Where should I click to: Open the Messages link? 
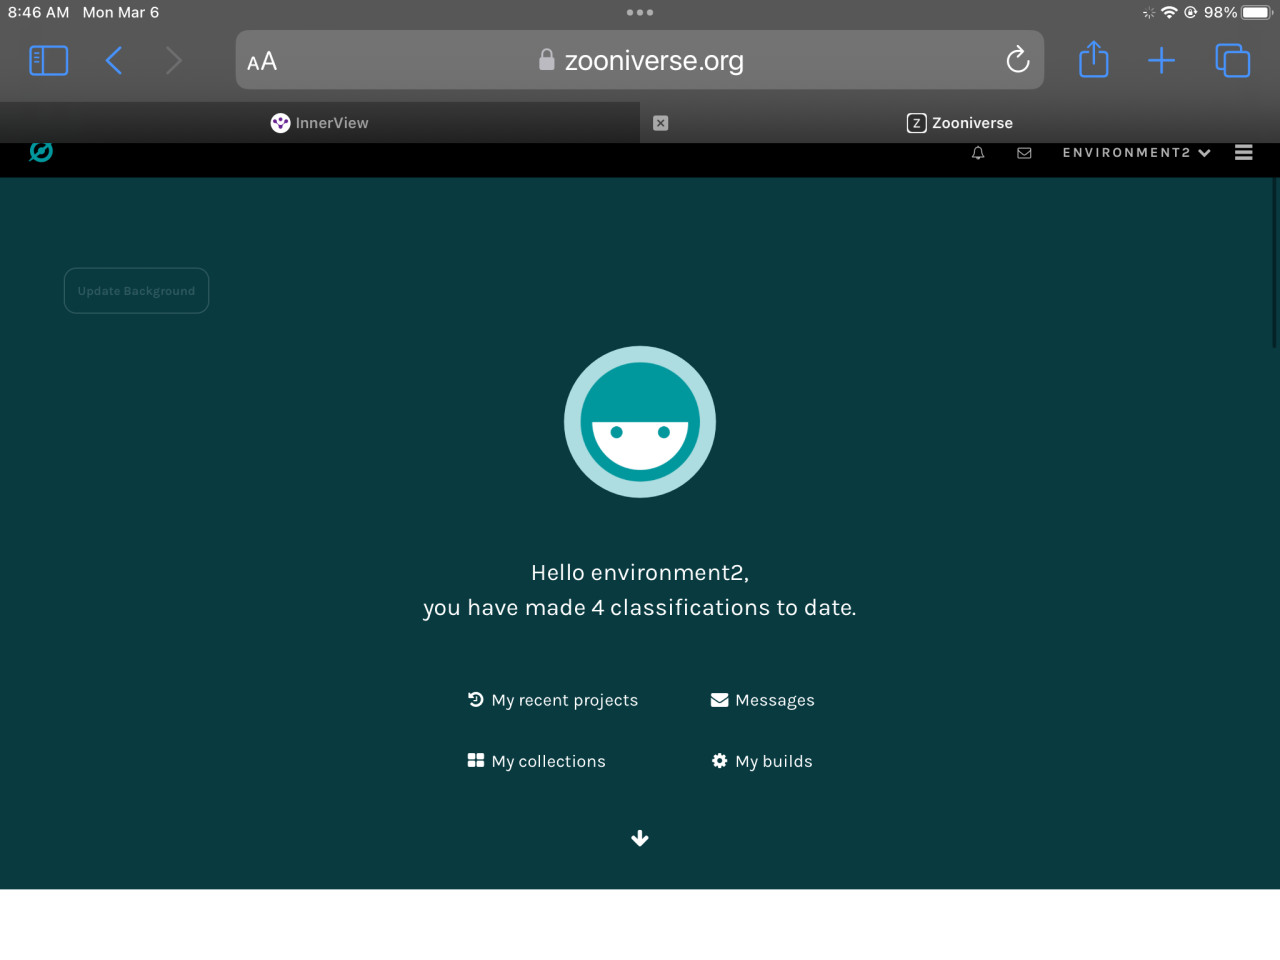[763, 700]
